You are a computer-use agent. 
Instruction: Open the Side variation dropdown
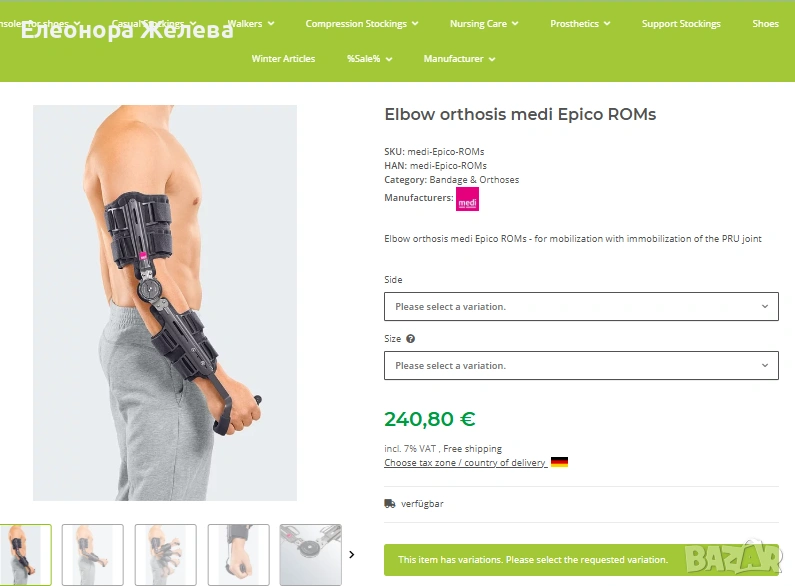point(581,307)
